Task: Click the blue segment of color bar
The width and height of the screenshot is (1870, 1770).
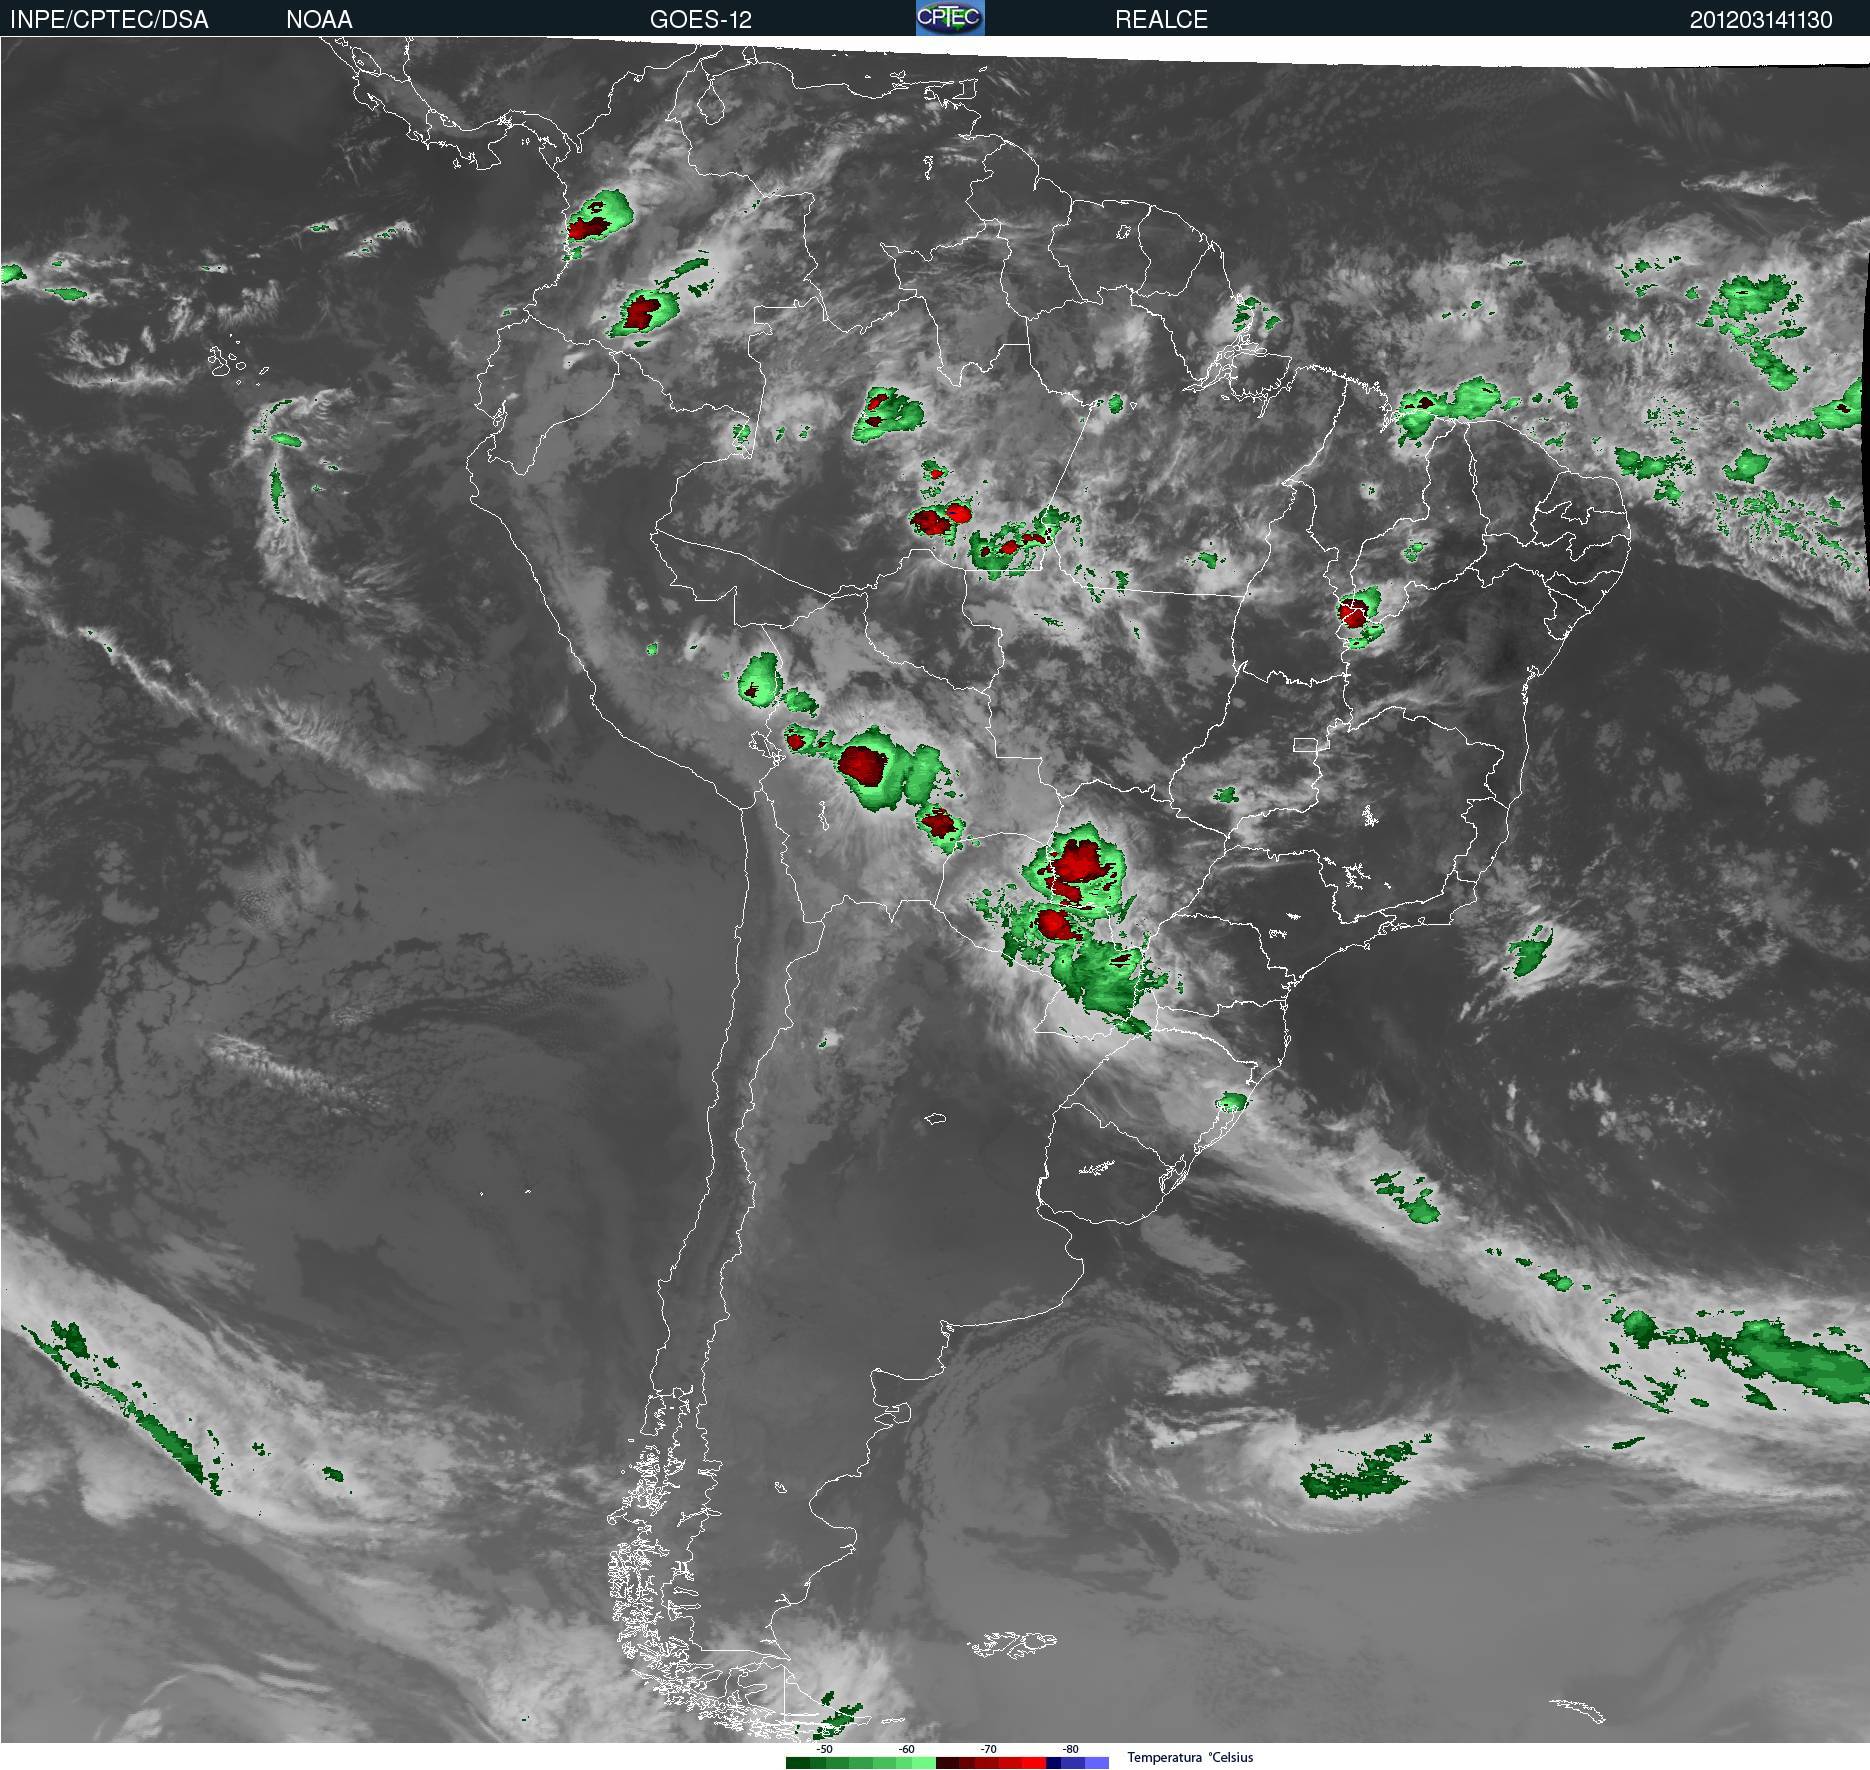Action: click(x=1078, y=1763)
